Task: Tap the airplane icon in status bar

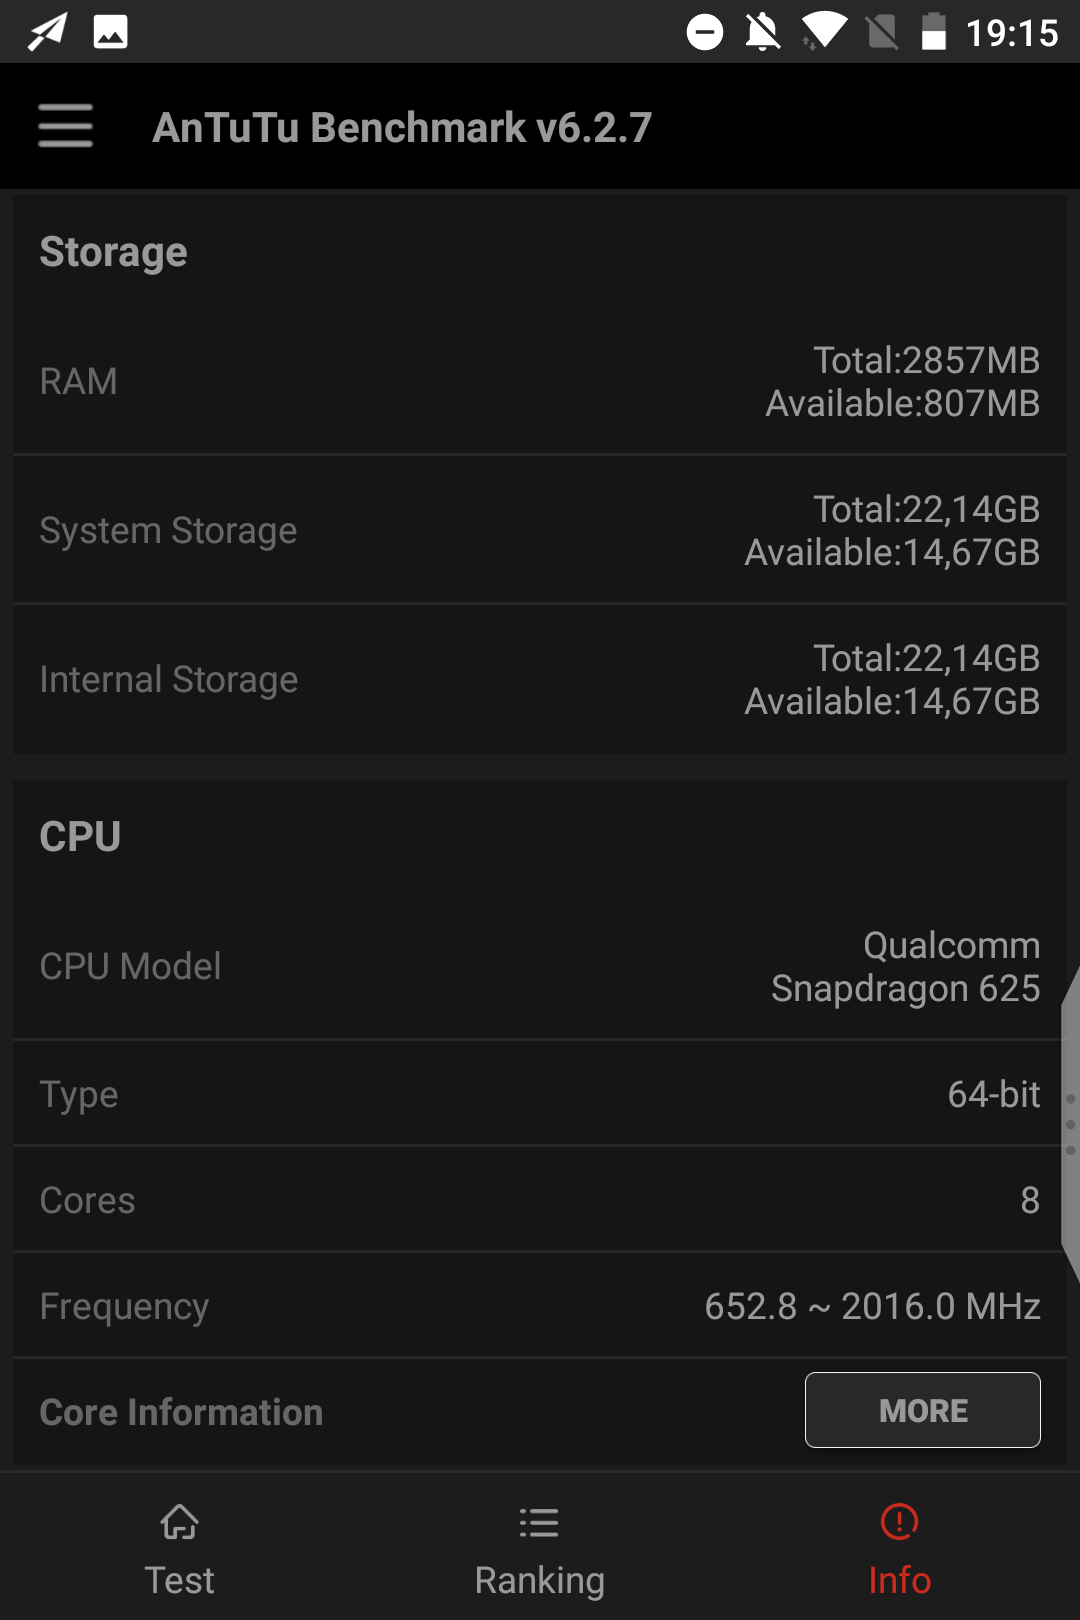Action: (x=47, y=32)
